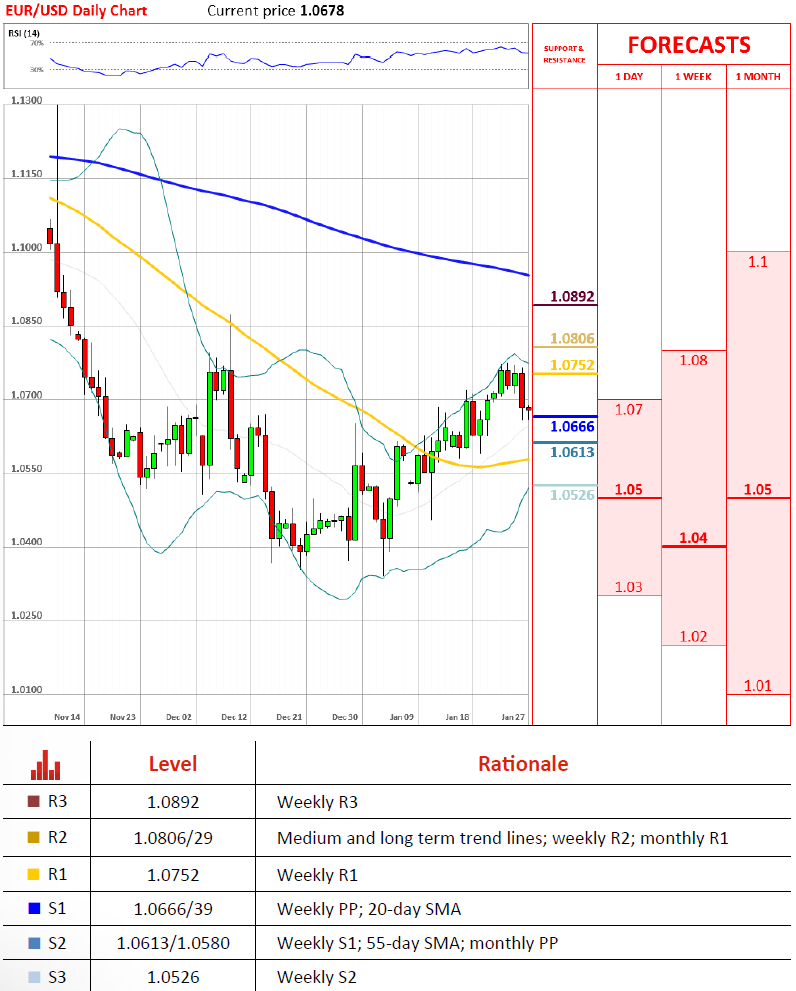Click the 1.1000 price axis label
Screen dimensions: 796x991
(x=27, y=247)
